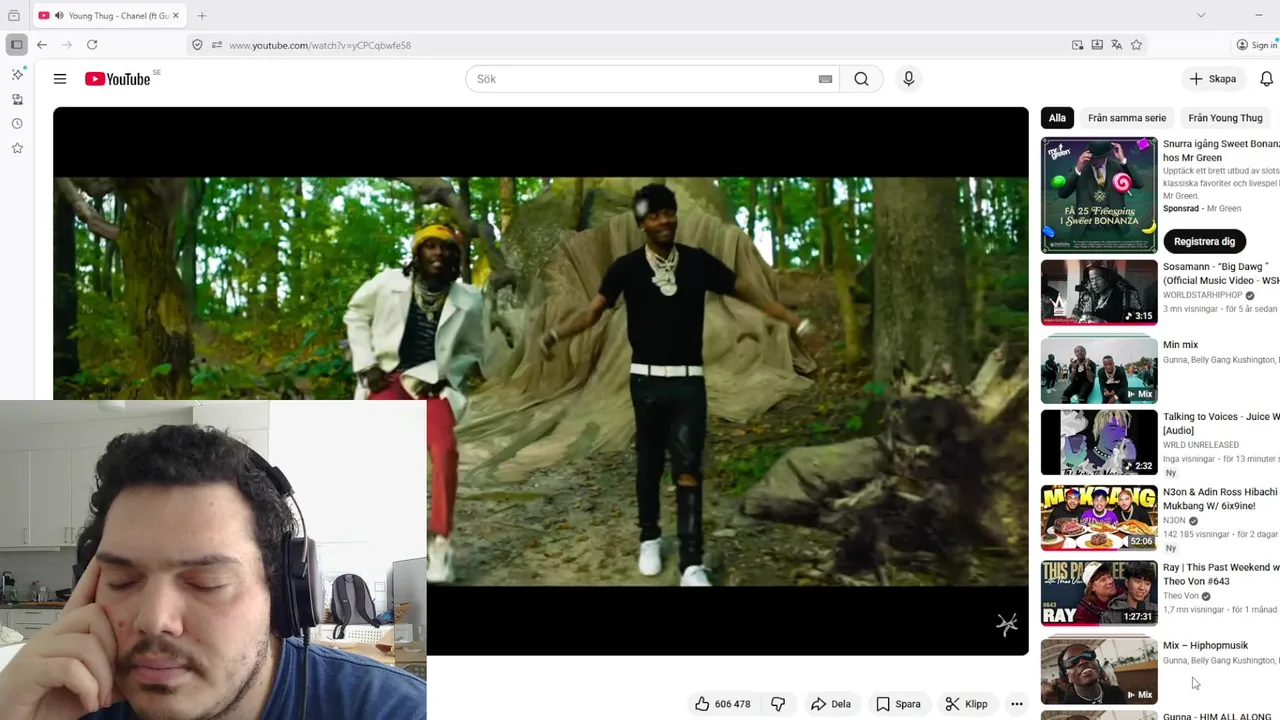Viewport: 1280px width, 720px height.
Task: Click the install app icon in address bar
Action: (1097, 45)
